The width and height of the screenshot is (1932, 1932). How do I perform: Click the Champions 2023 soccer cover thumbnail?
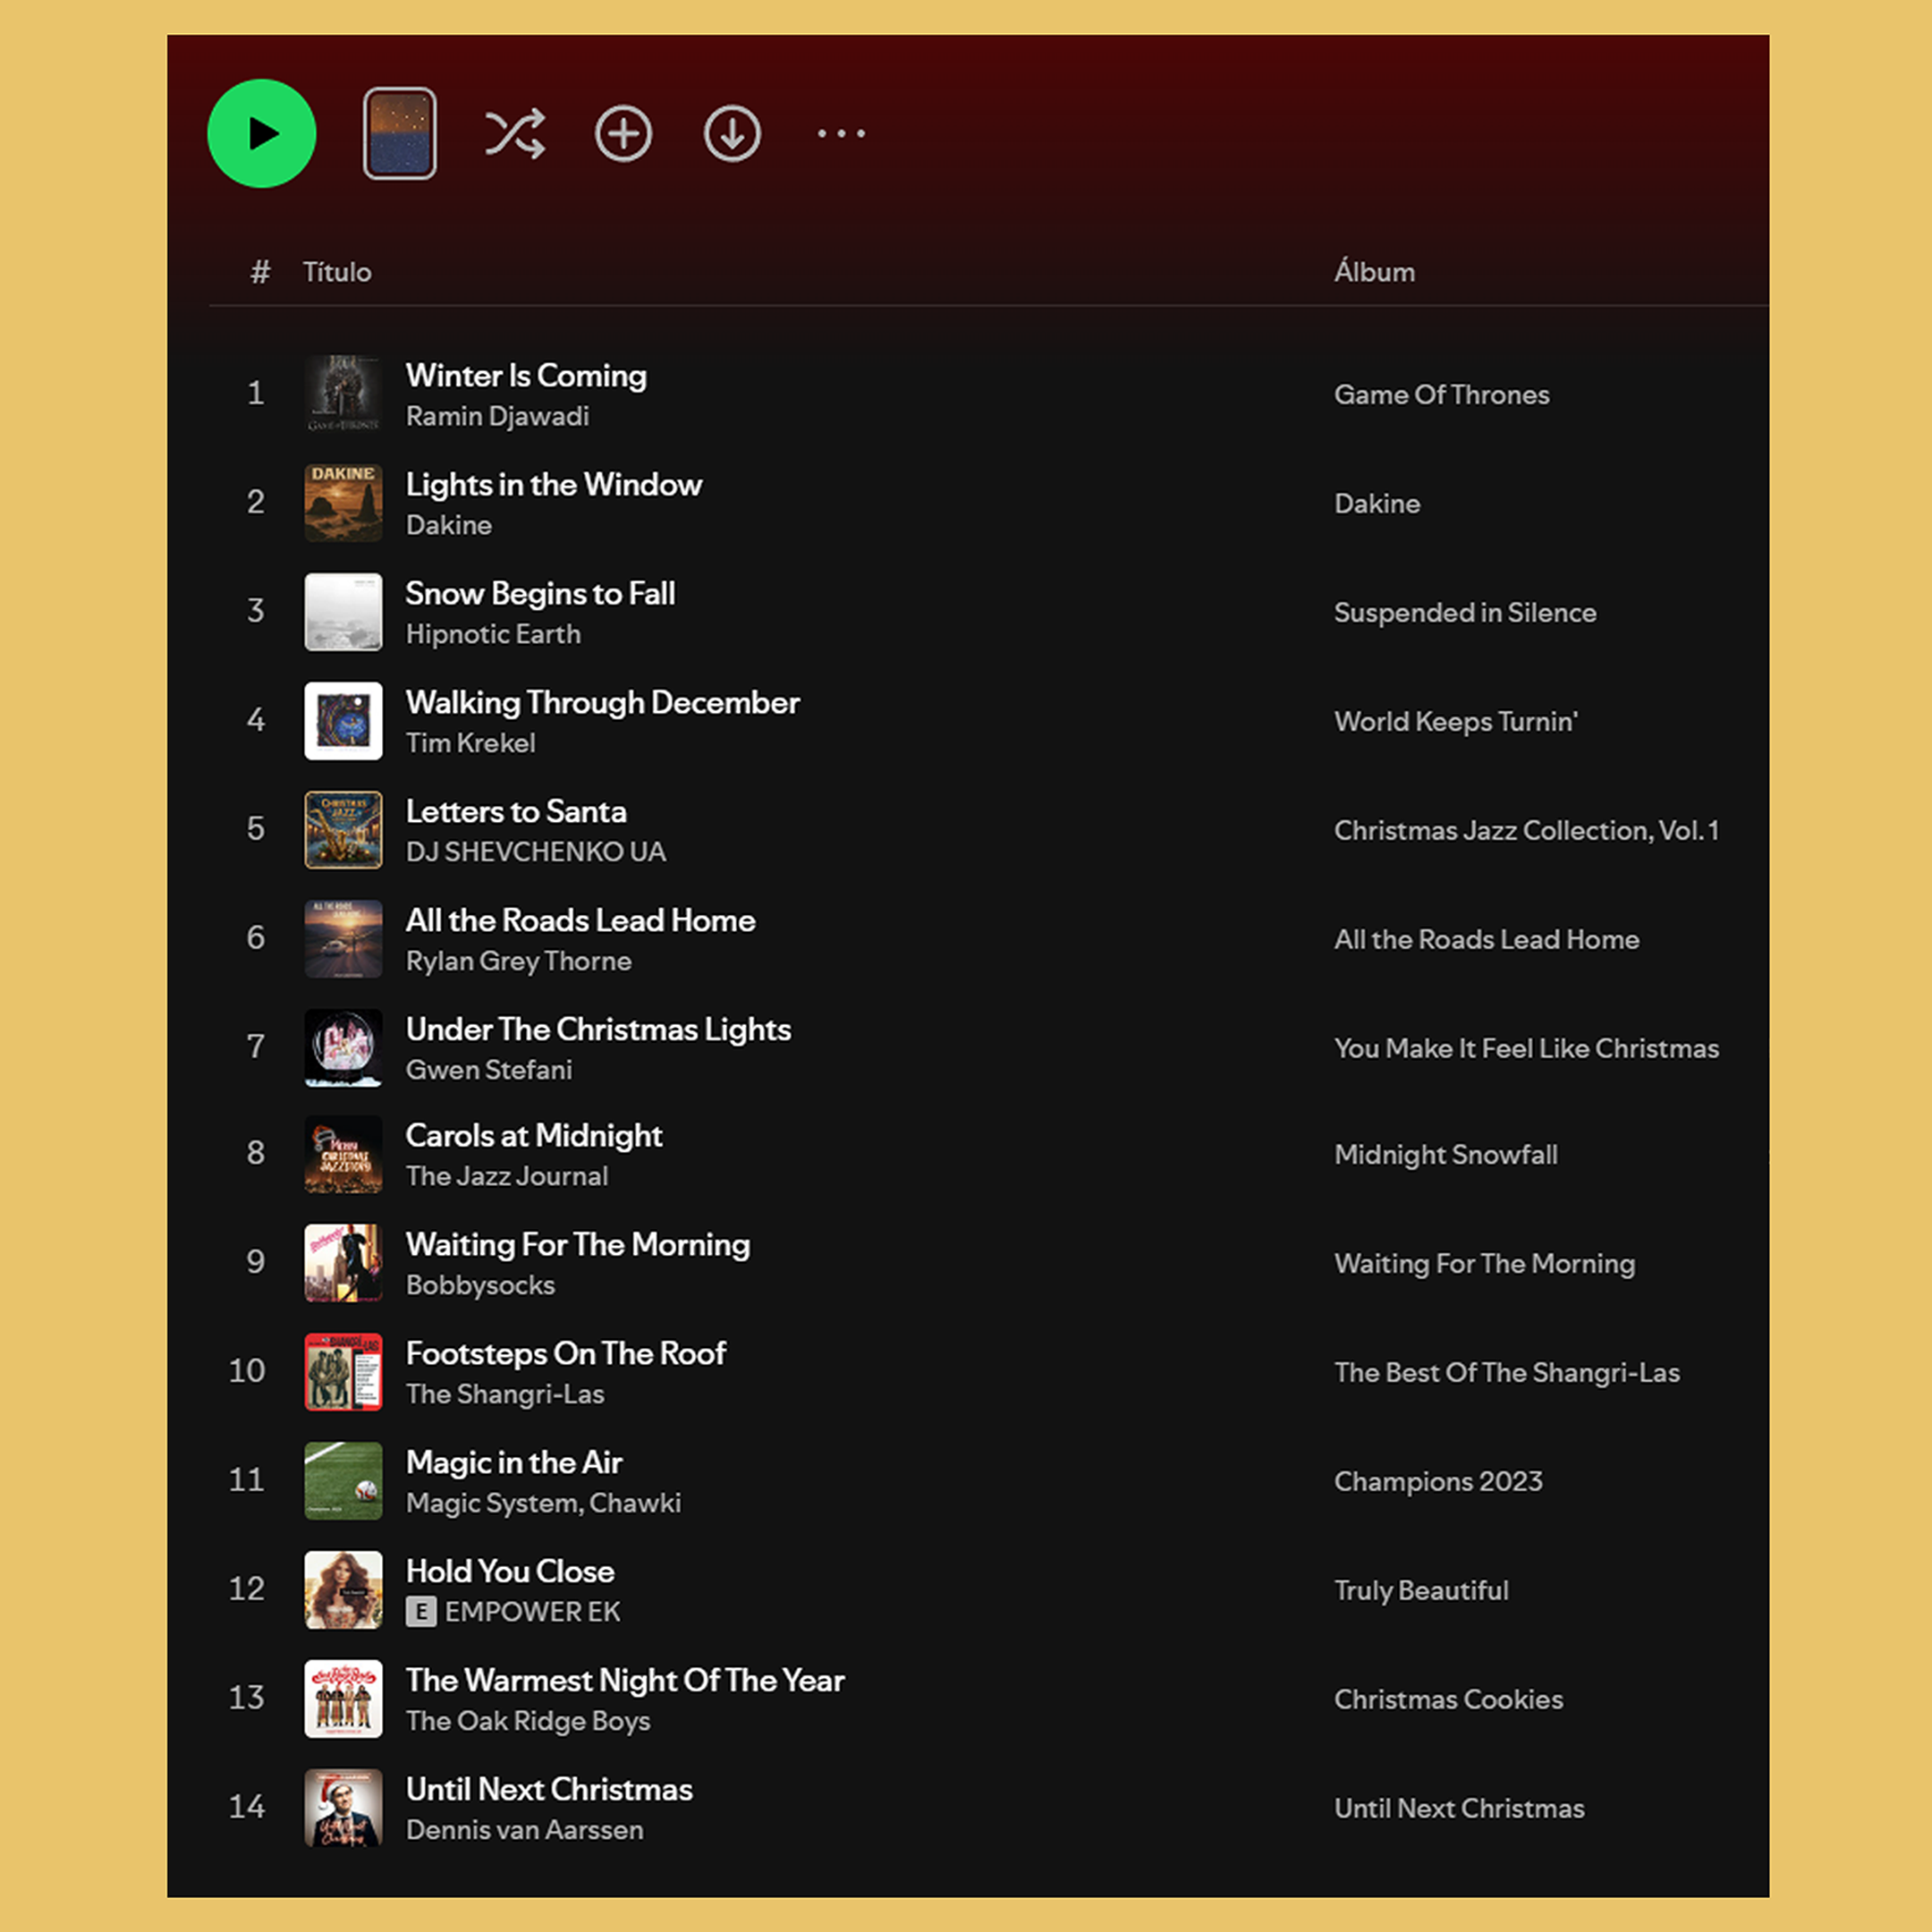pos(343,1481)
